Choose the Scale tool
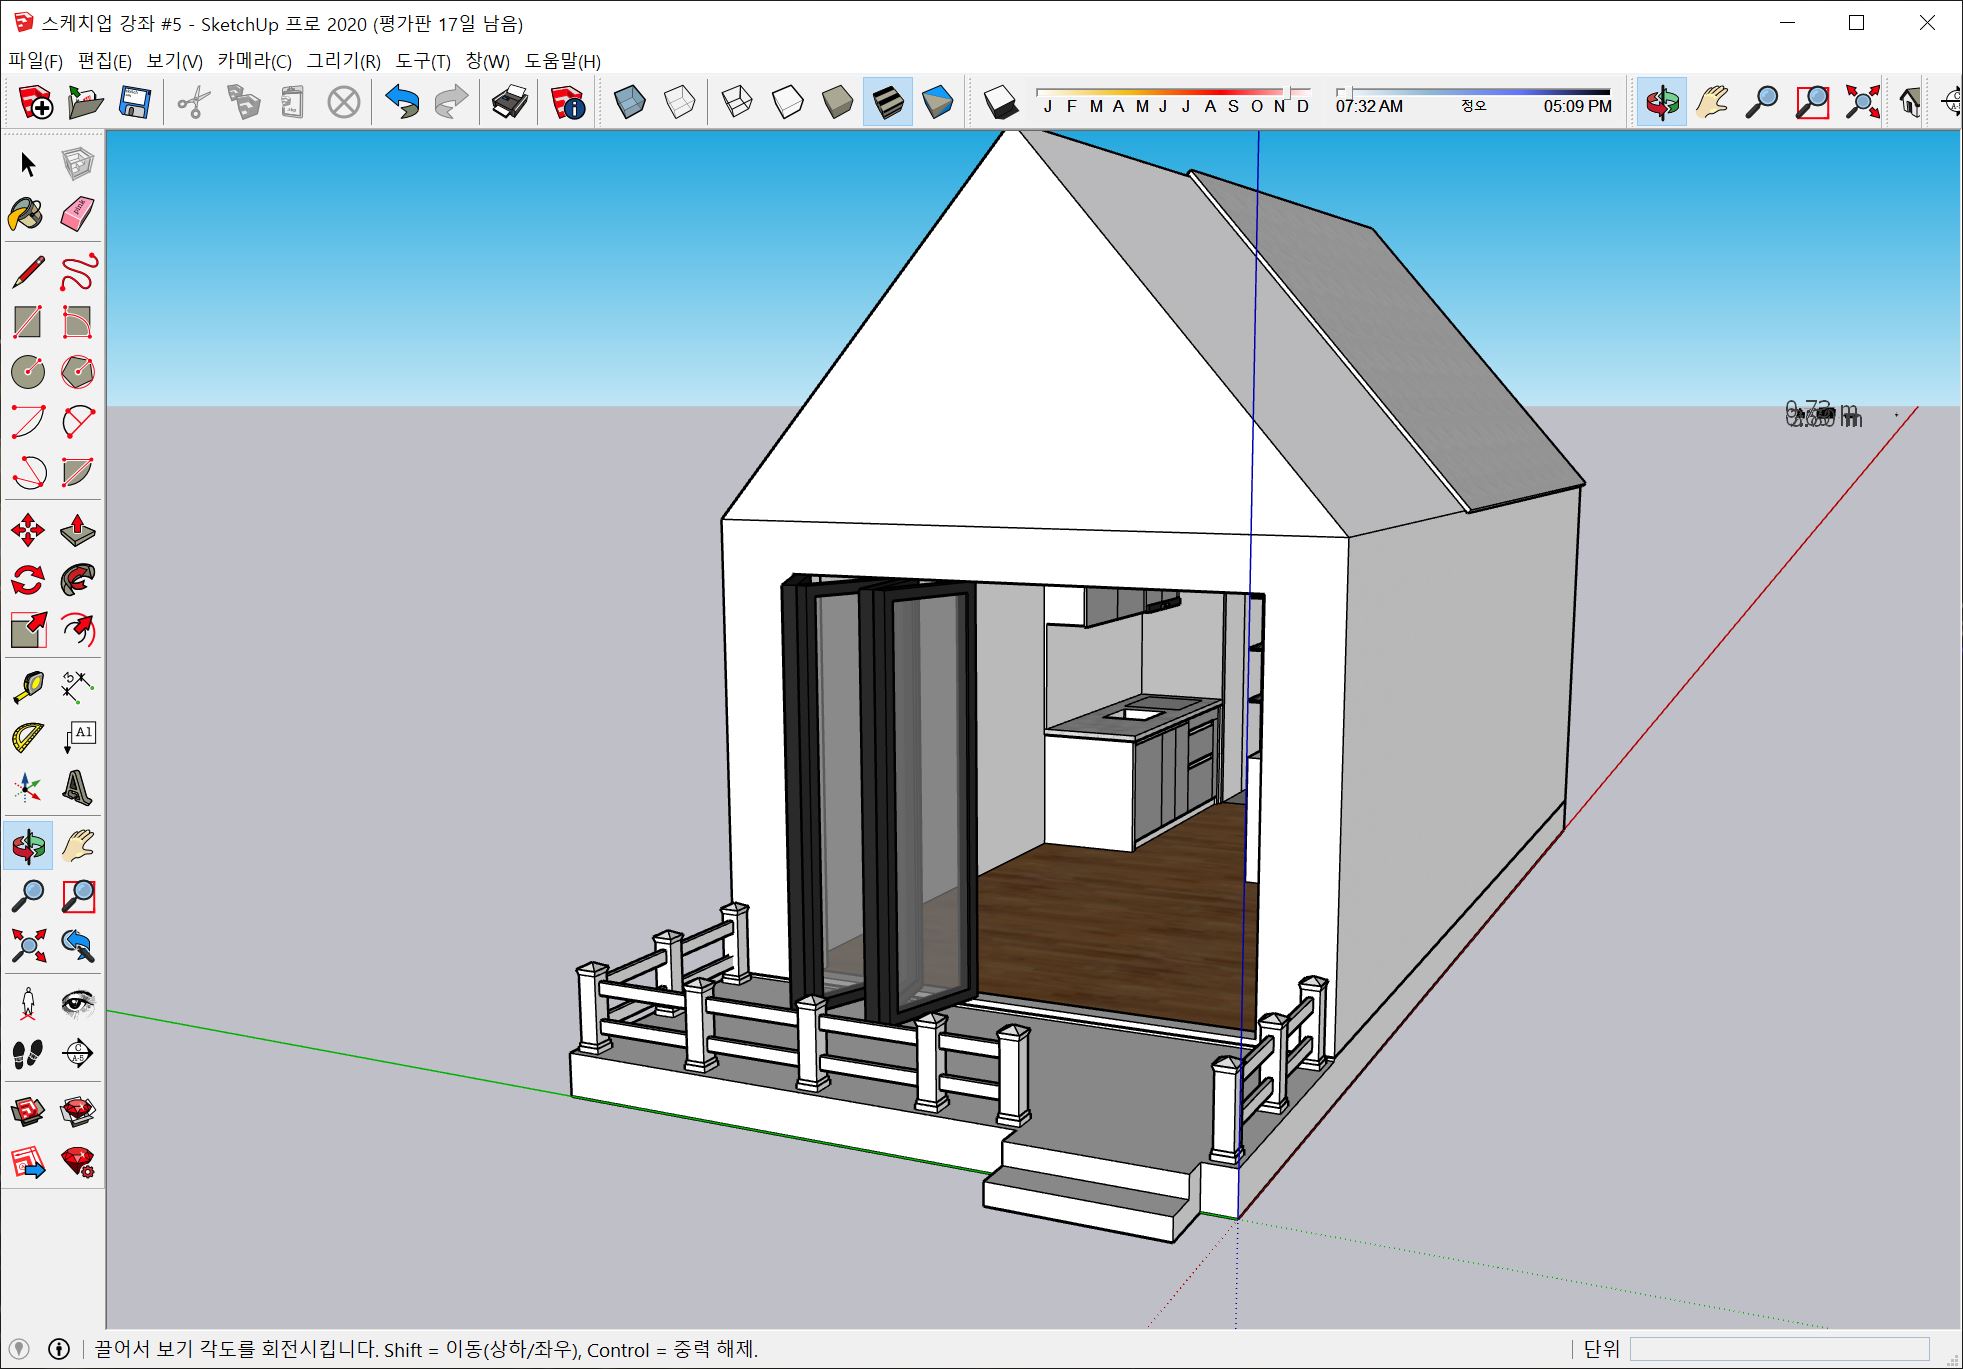The image size is (1963, 1369). [x=28, y=630]
